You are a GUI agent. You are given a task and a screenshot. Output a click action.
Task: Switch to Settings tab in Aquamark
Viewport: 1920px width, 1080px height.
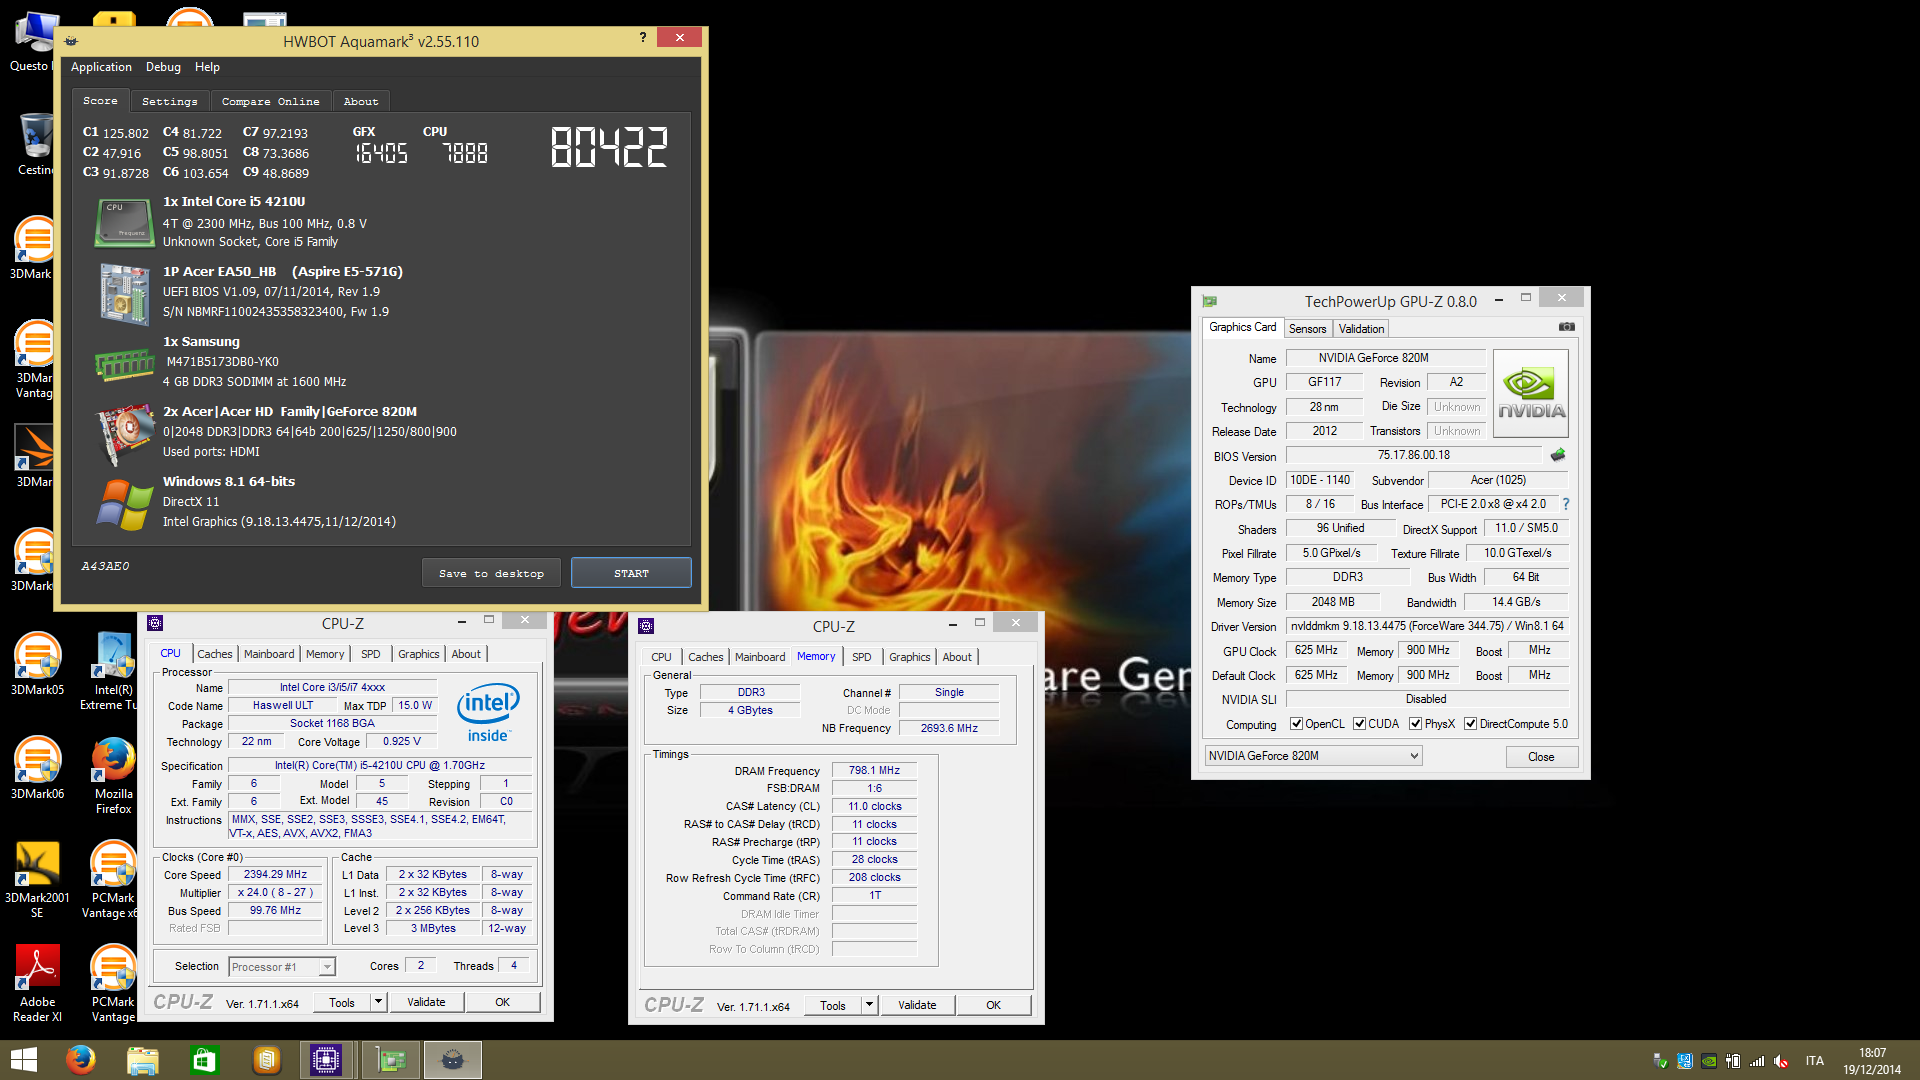(x=170, y=101)
